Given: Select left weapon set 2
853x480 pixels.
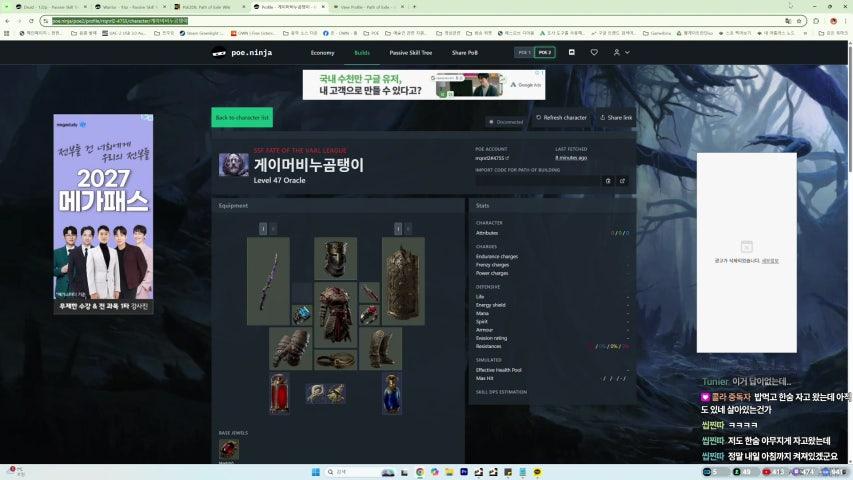Looking at the screenshot, I should pyautogui.click(x=273, y=229).
